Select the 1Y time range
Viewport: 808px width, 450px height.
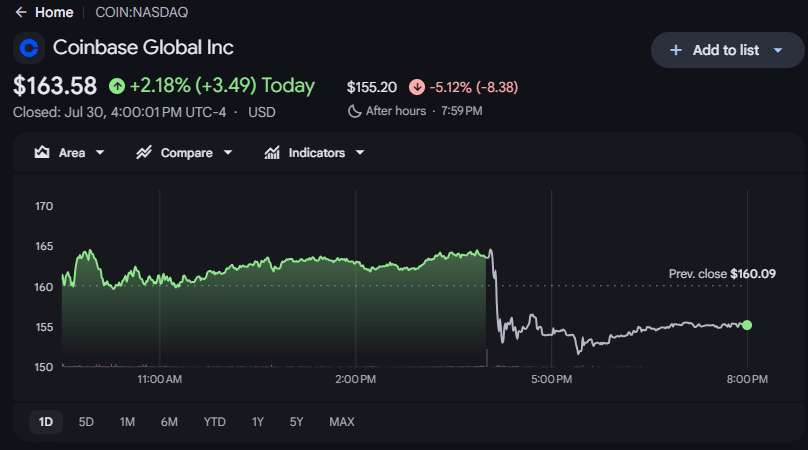pyautogui.click(x=258, y=422)
